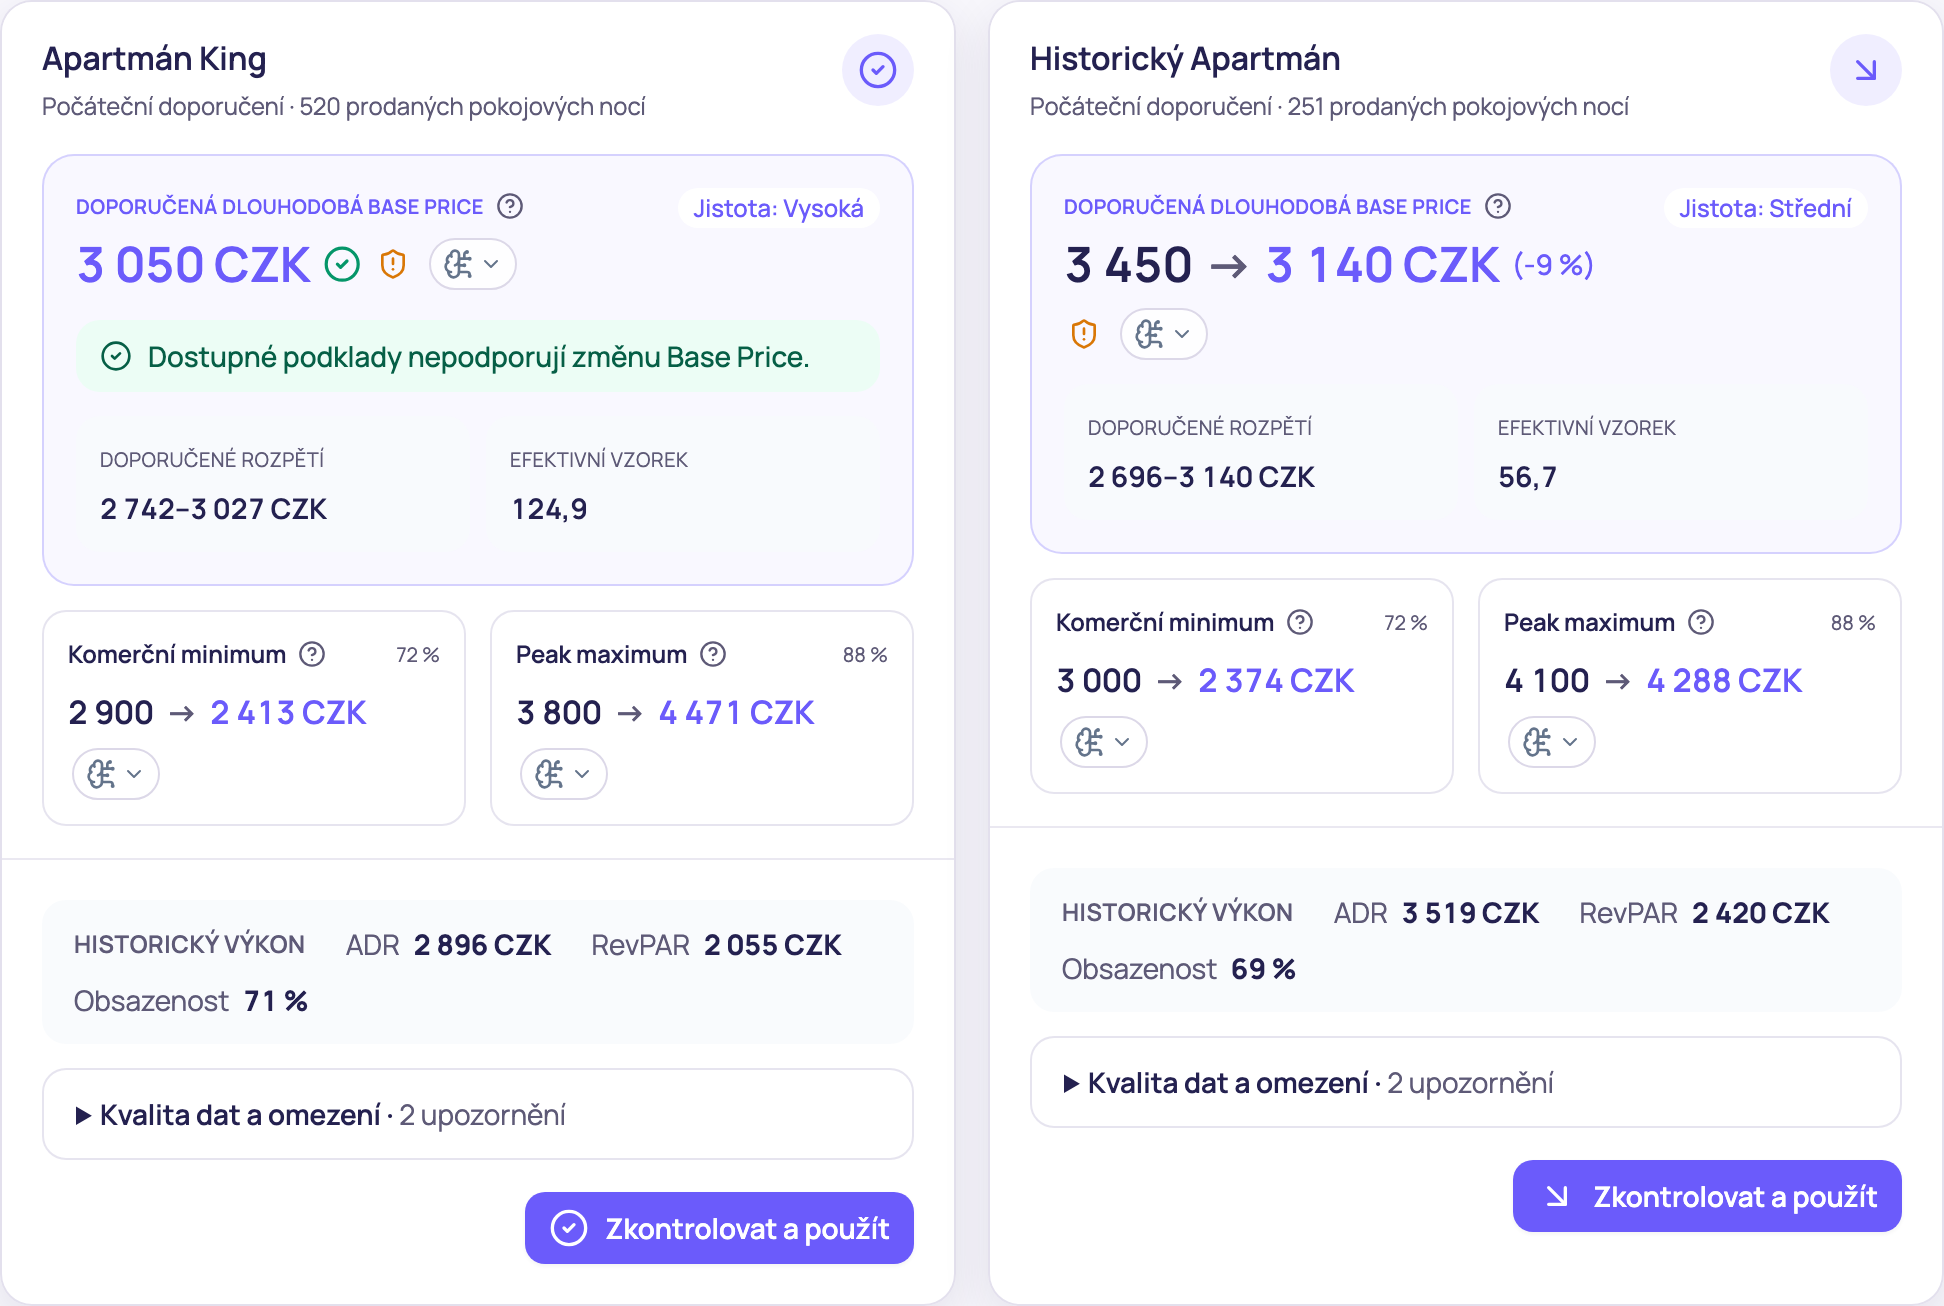This screenshot has height=1306, width=1944.
Task: Click the 2 374 CZK minimum value
Action: pos(1276,680)
